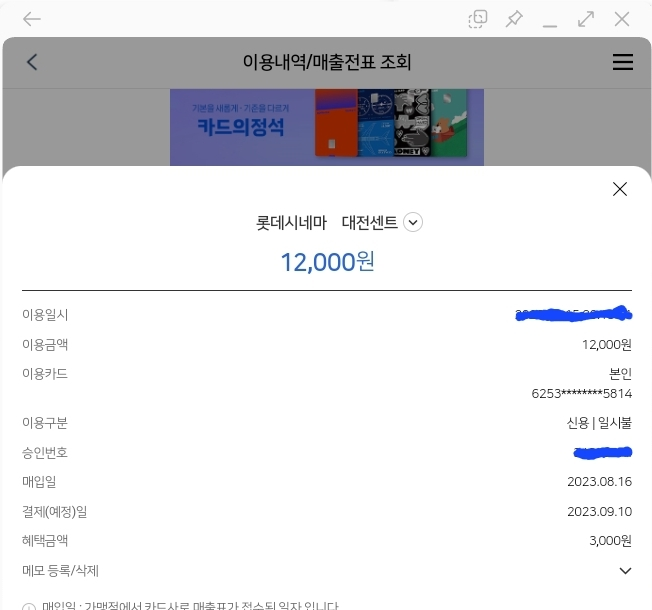Click the 롯데시네마 대전센트 merchant name
Viewport: 652px width, 610px height.
pyautogui.click(x=327, y=222)
